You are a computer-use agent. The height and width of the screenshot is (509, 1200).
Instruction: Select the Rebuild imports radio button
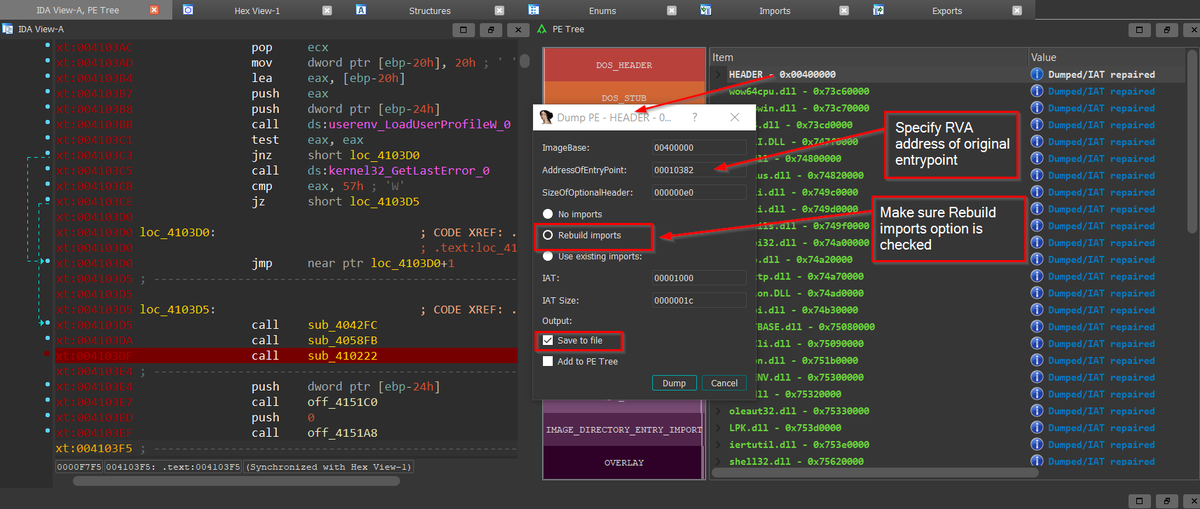point(547,236)
